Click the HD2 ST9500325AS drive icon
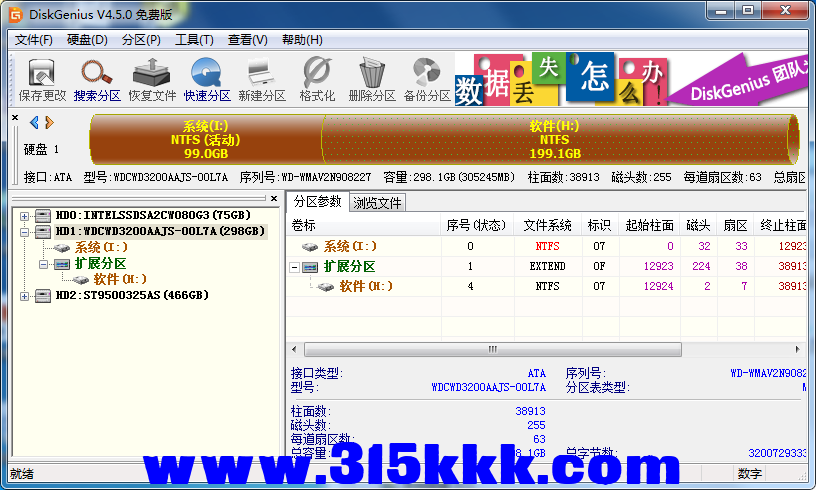Viewport: 816px width, 490px height. 43,295
